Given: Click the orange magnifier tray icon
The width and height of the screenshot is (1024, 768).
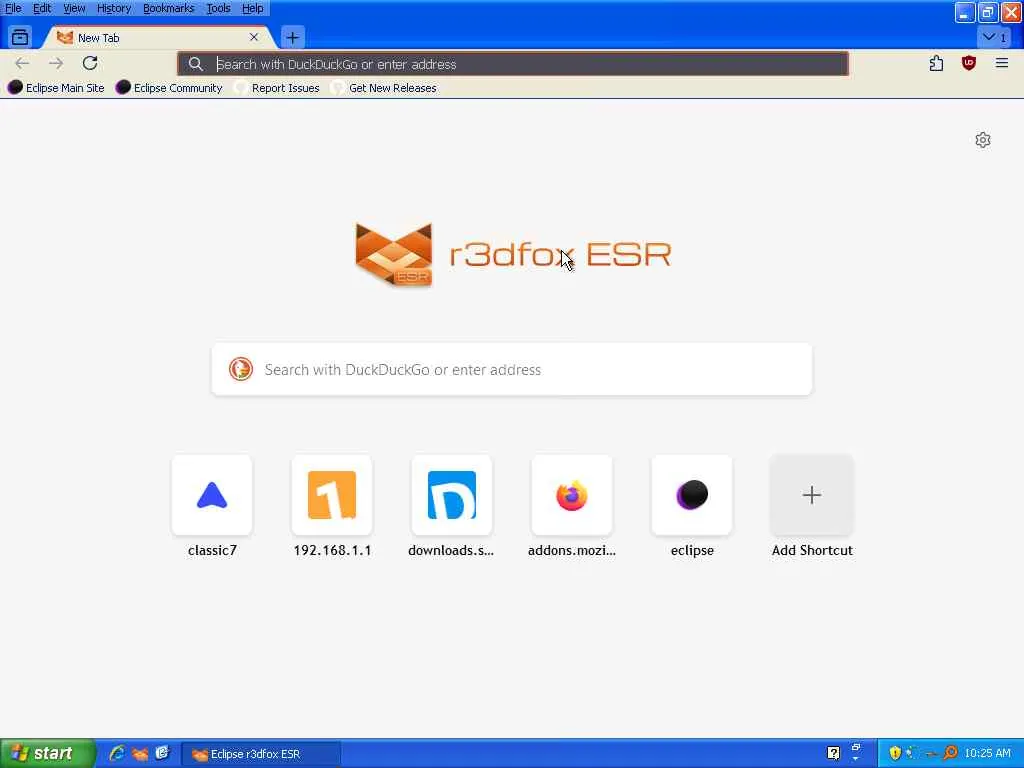Looking at the screenshot, I should point(950,754).
